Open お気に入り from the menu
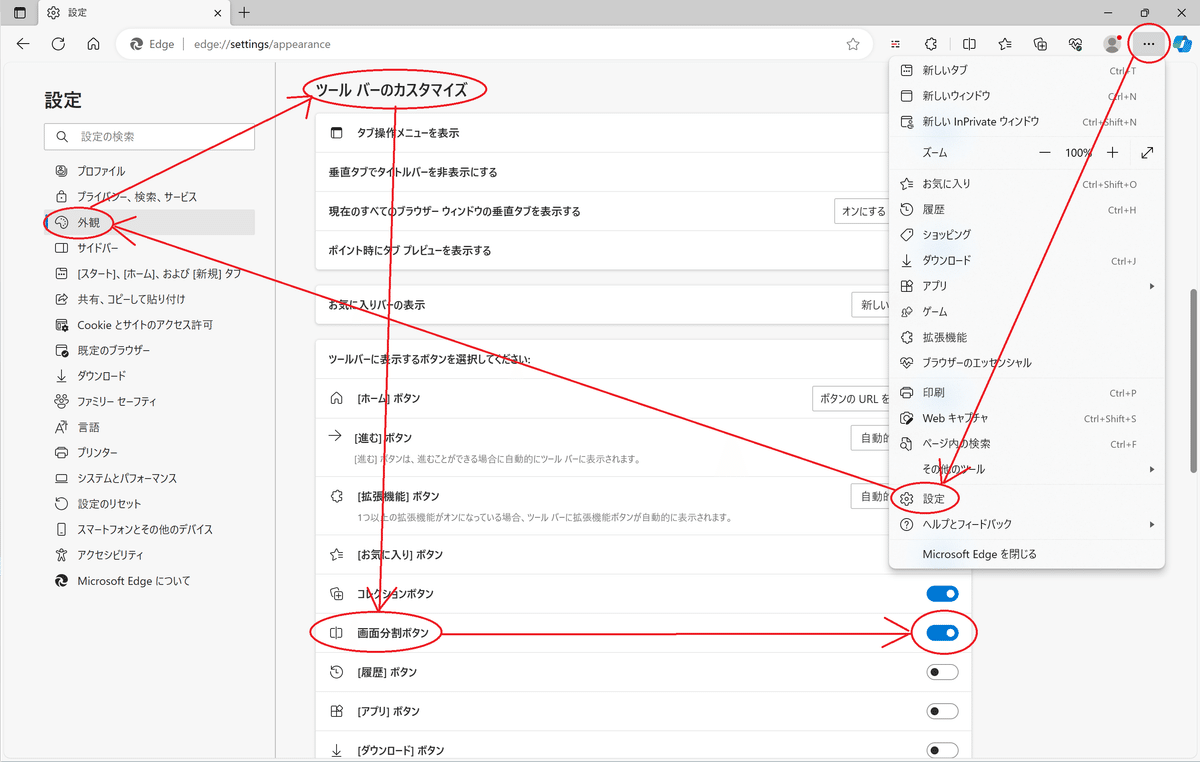 click(x=1027, y=184)
